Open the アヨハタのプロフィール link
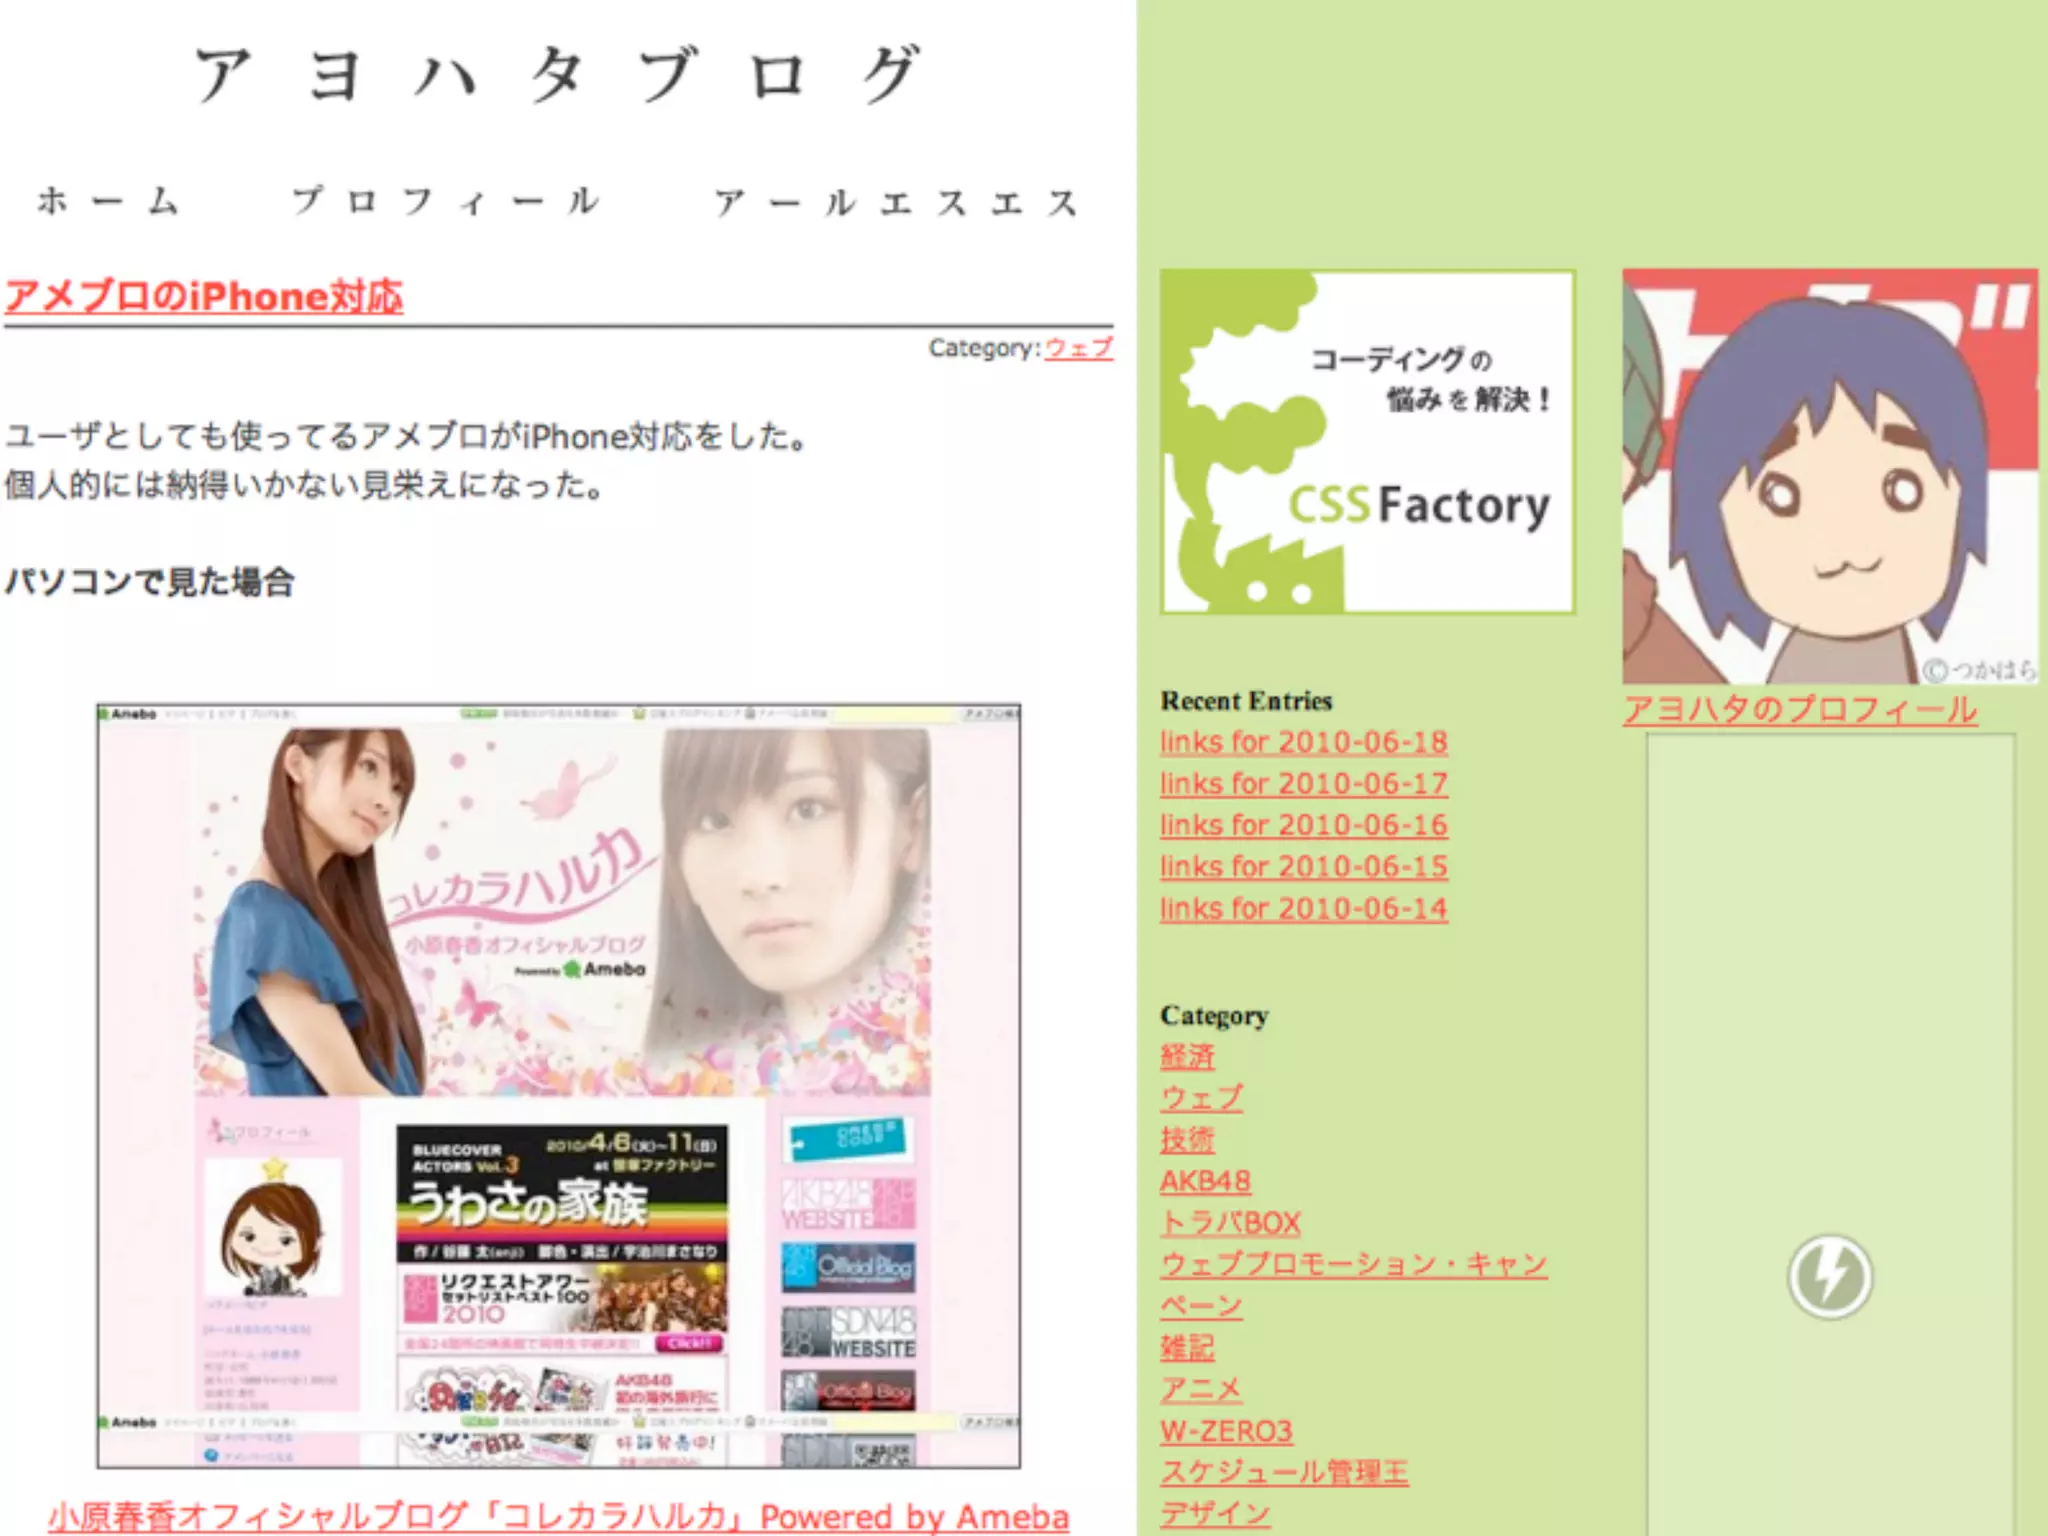This screenshot has width=2048, height=1536. click(1800, 709)
